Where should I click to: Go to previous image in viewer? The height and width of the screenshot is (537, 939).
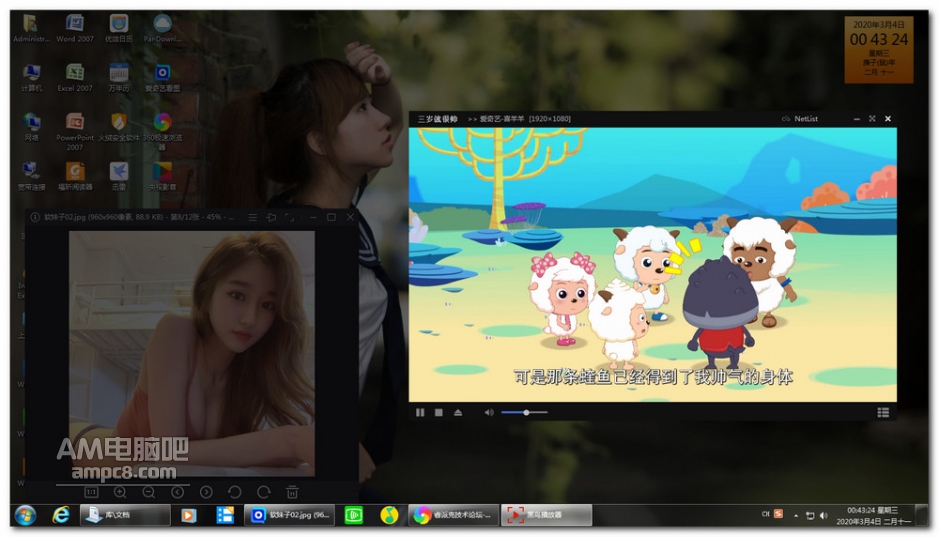click(177, 492)
